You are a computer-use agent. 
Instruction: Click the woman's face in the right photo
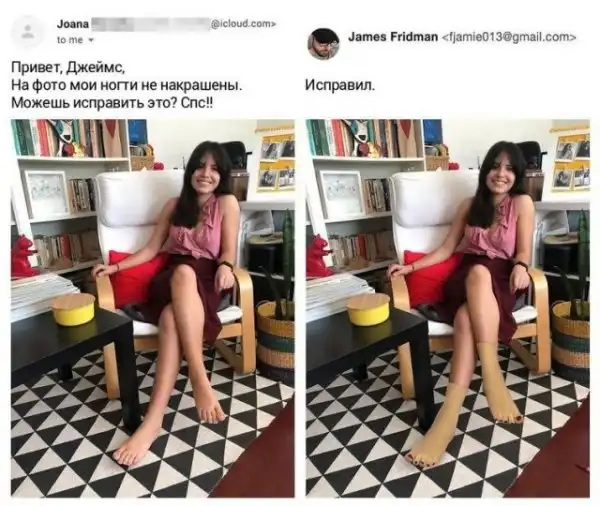pos(498,173)
